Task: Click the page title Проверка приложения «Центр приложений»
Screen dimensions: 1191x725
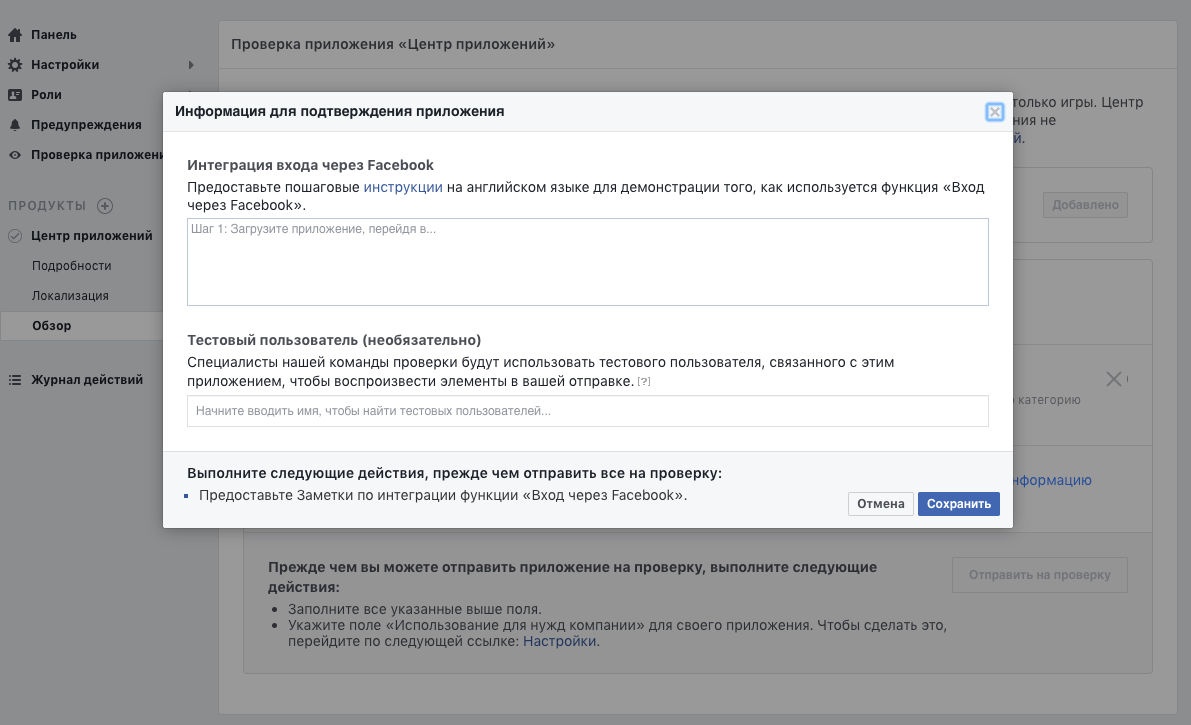Action: tap(393, 45)
